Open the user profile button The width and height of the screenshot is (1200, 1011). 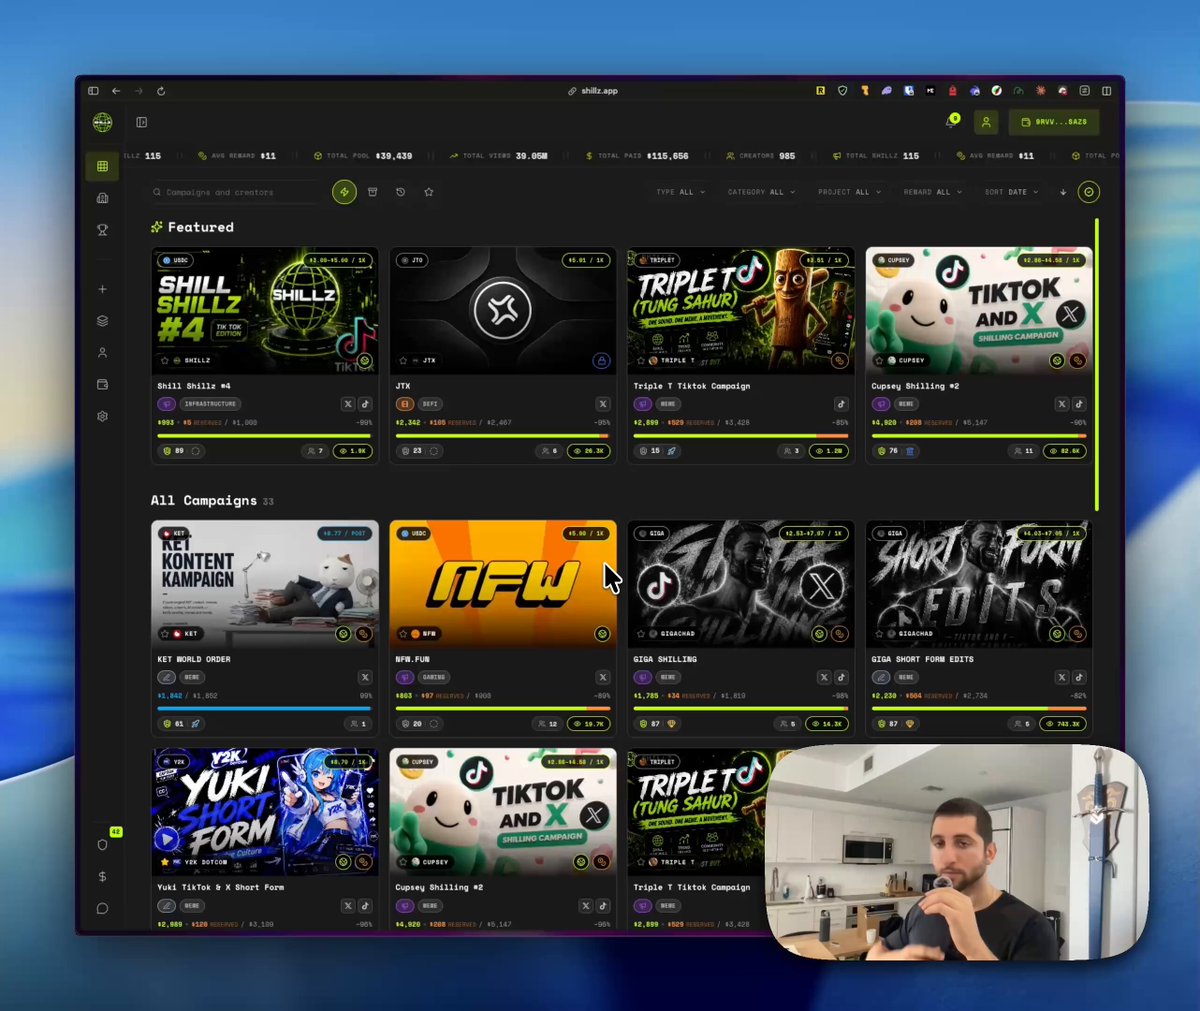pos(986,122)
